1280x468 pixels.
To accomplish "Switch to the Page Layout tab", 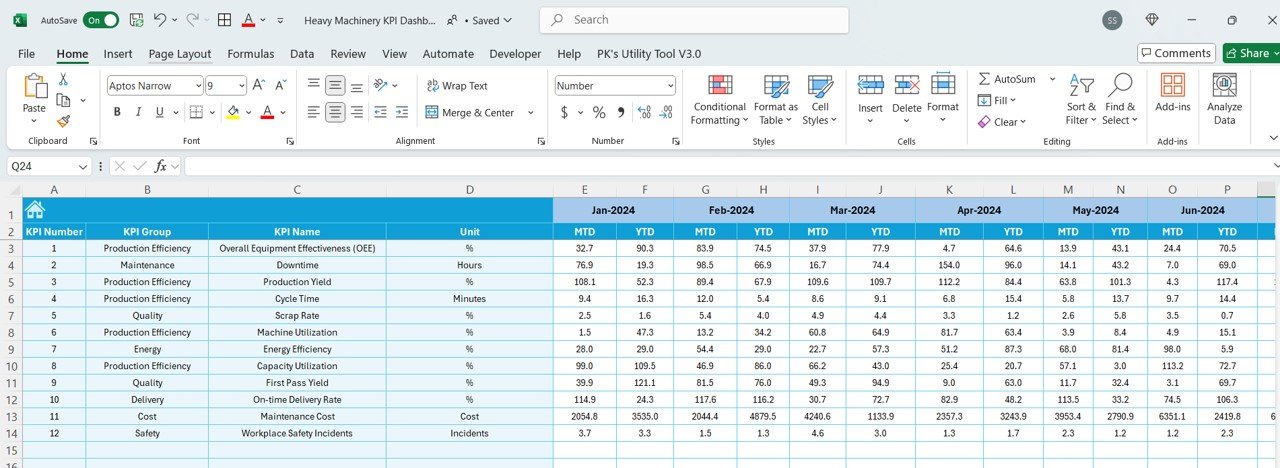I will (180, 54).
